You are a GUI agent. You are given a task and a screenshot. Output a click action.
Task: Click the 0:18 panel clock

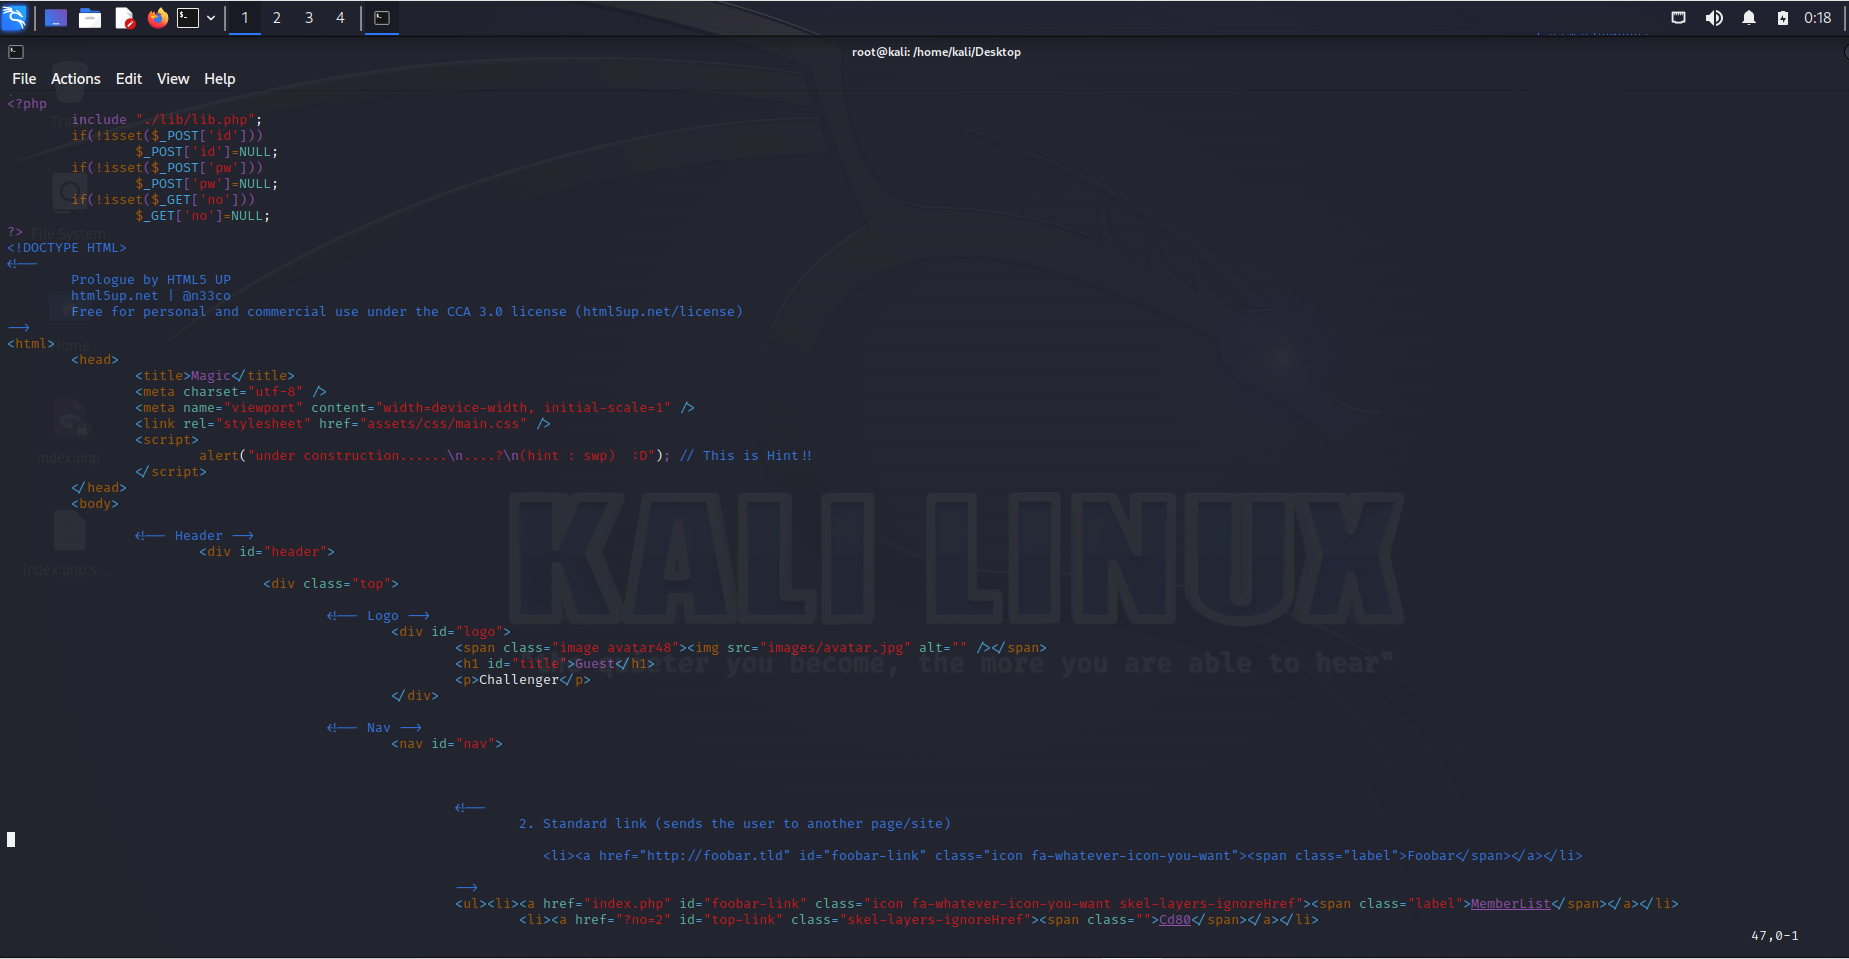click(1818, 18)
